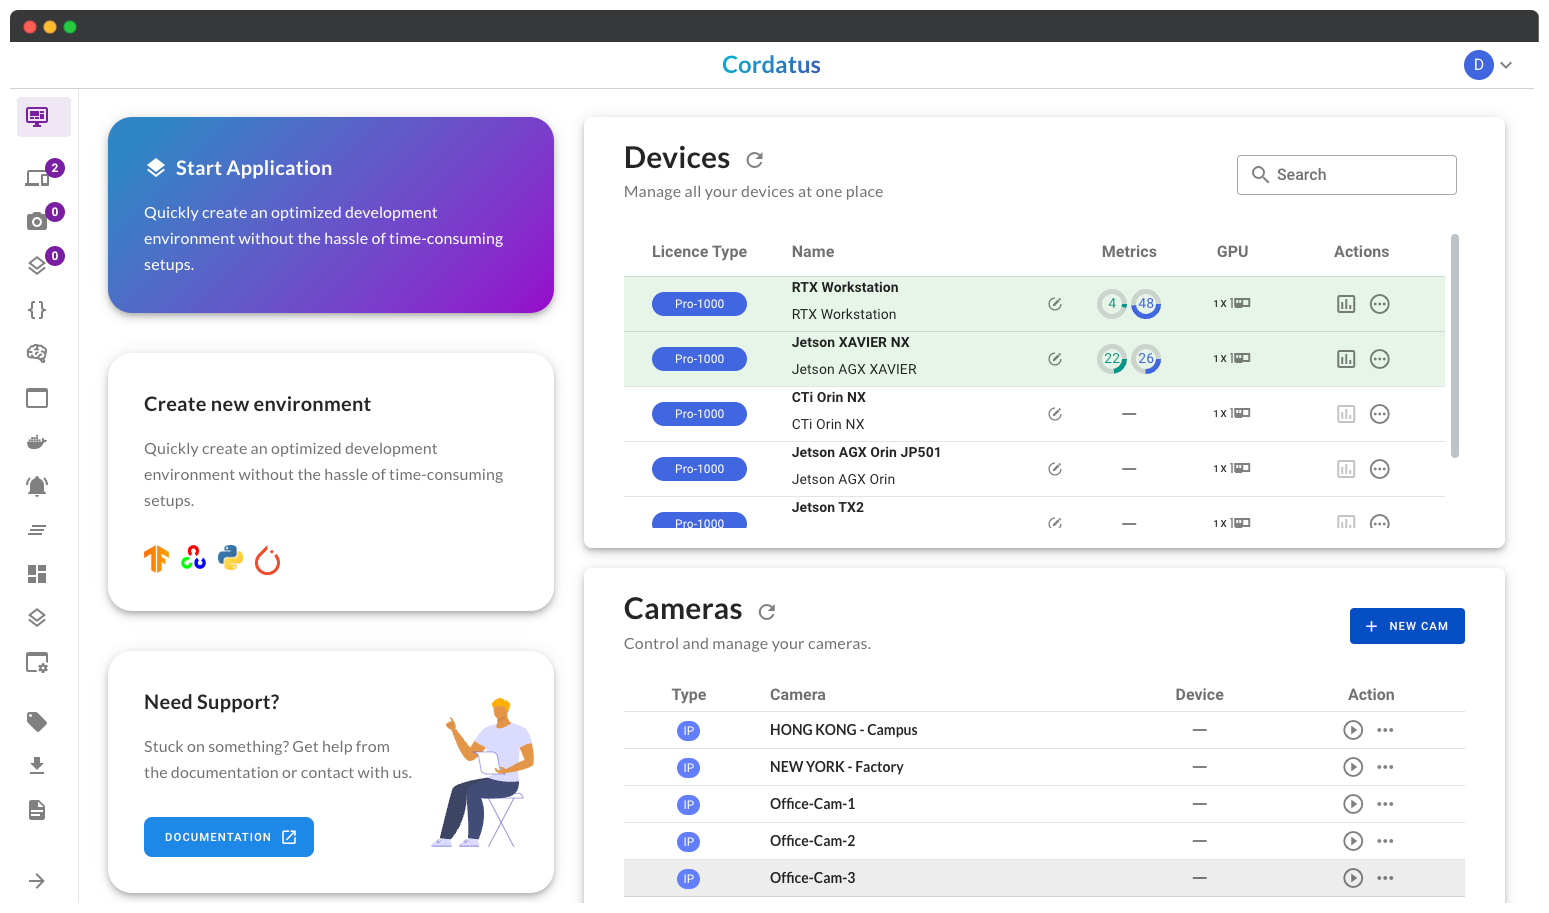
Task: Open more options for Office-Cam-3
Action: point(1385,878)
